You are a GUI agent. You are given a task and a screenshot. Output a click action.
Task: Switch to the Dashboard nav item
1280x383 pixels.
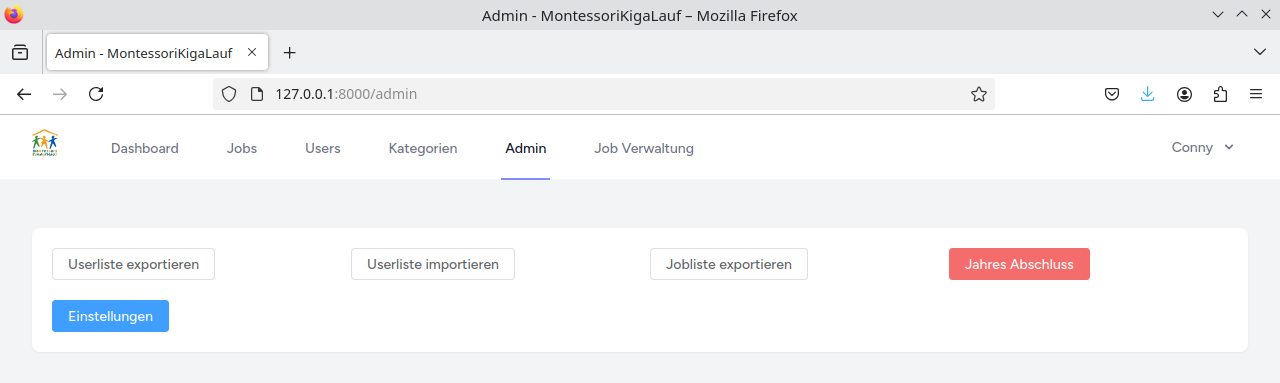145,148
